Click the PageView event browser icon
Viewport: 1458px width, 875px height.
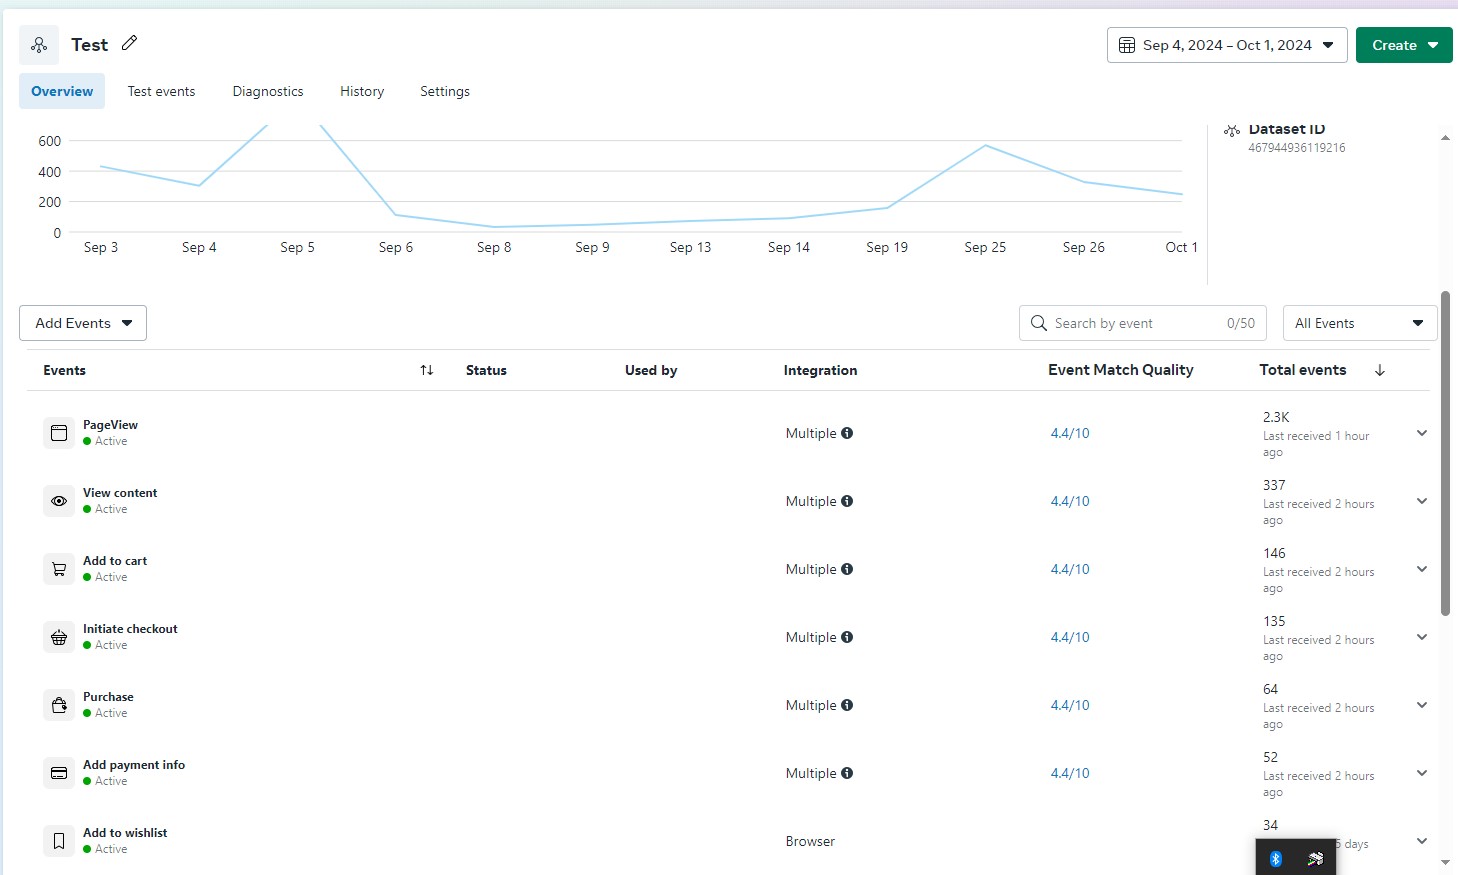[59, 433]
